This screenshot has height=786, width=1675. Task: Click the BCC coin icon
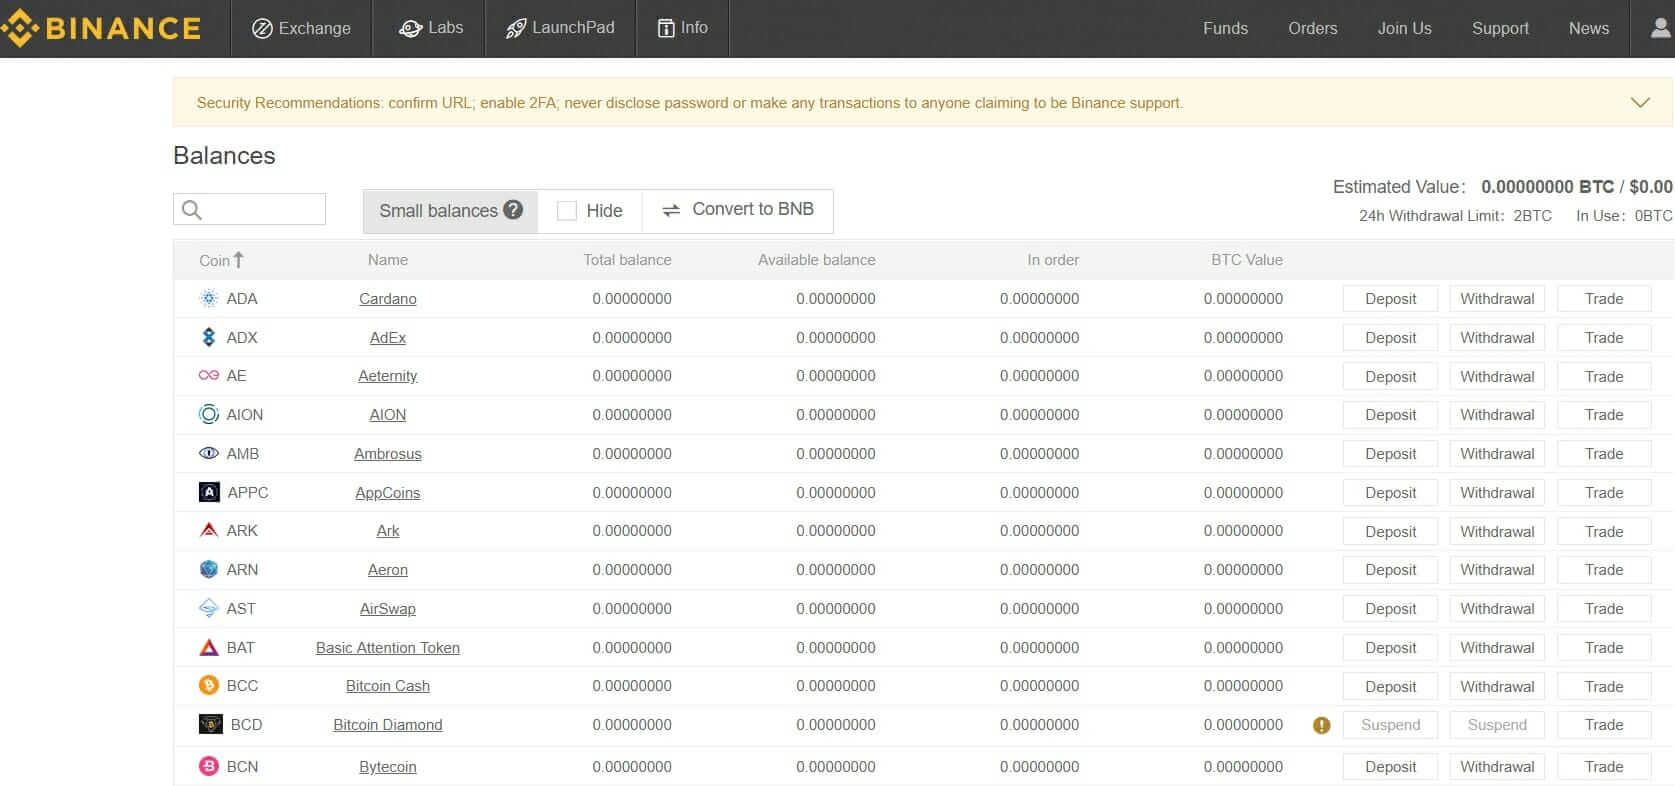[x=209, y=685]
